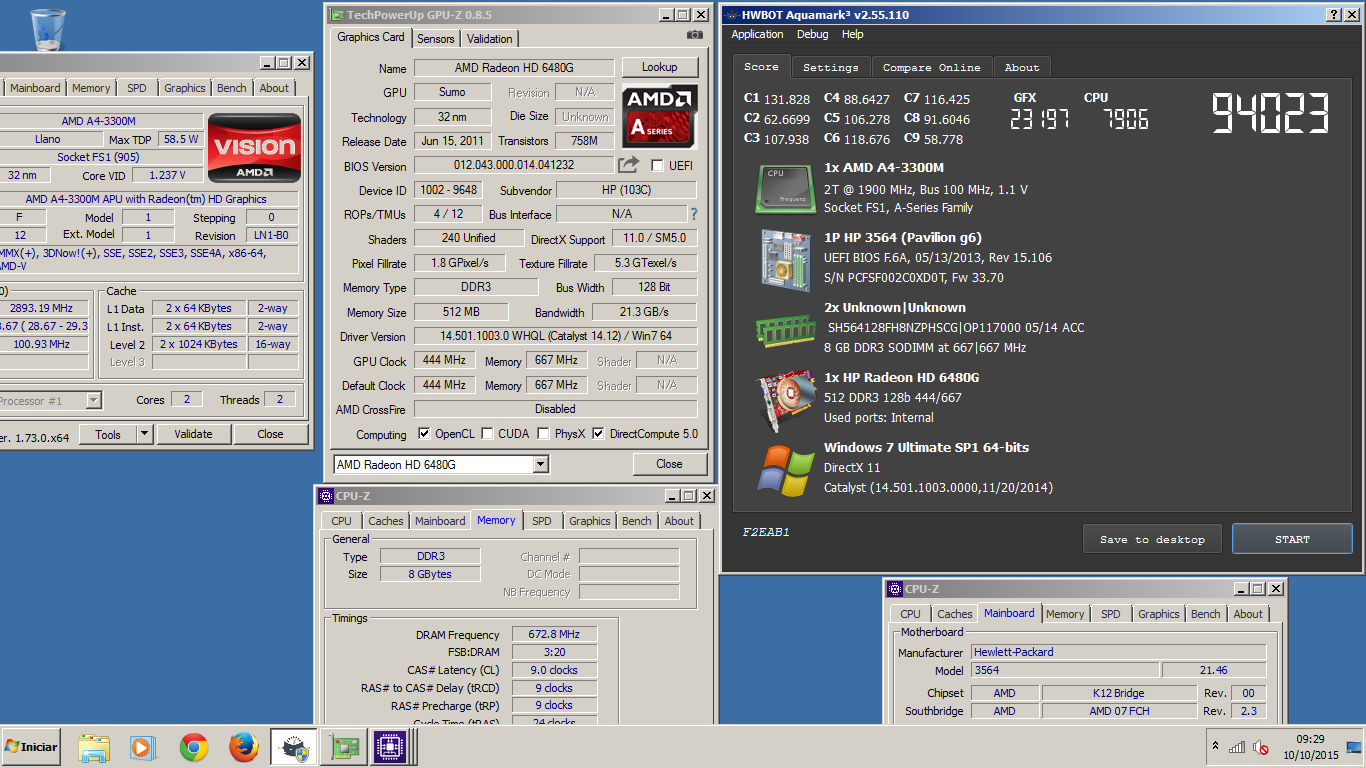Click the network signal tray icon

click(x=1237, y=747)
